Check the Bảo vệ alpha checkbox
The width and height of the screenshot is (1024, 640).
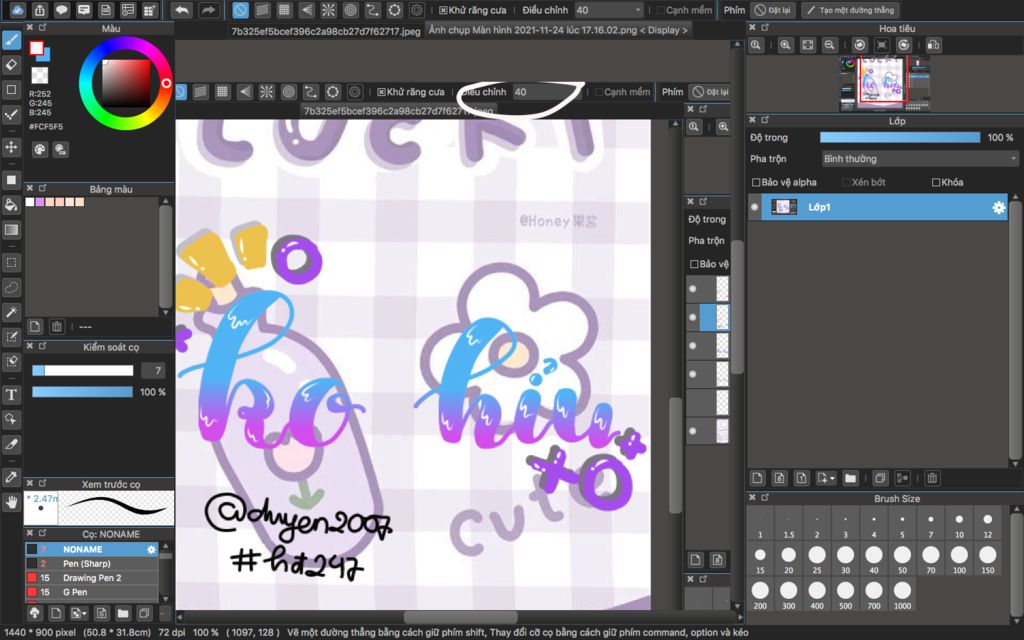(756, 182)
